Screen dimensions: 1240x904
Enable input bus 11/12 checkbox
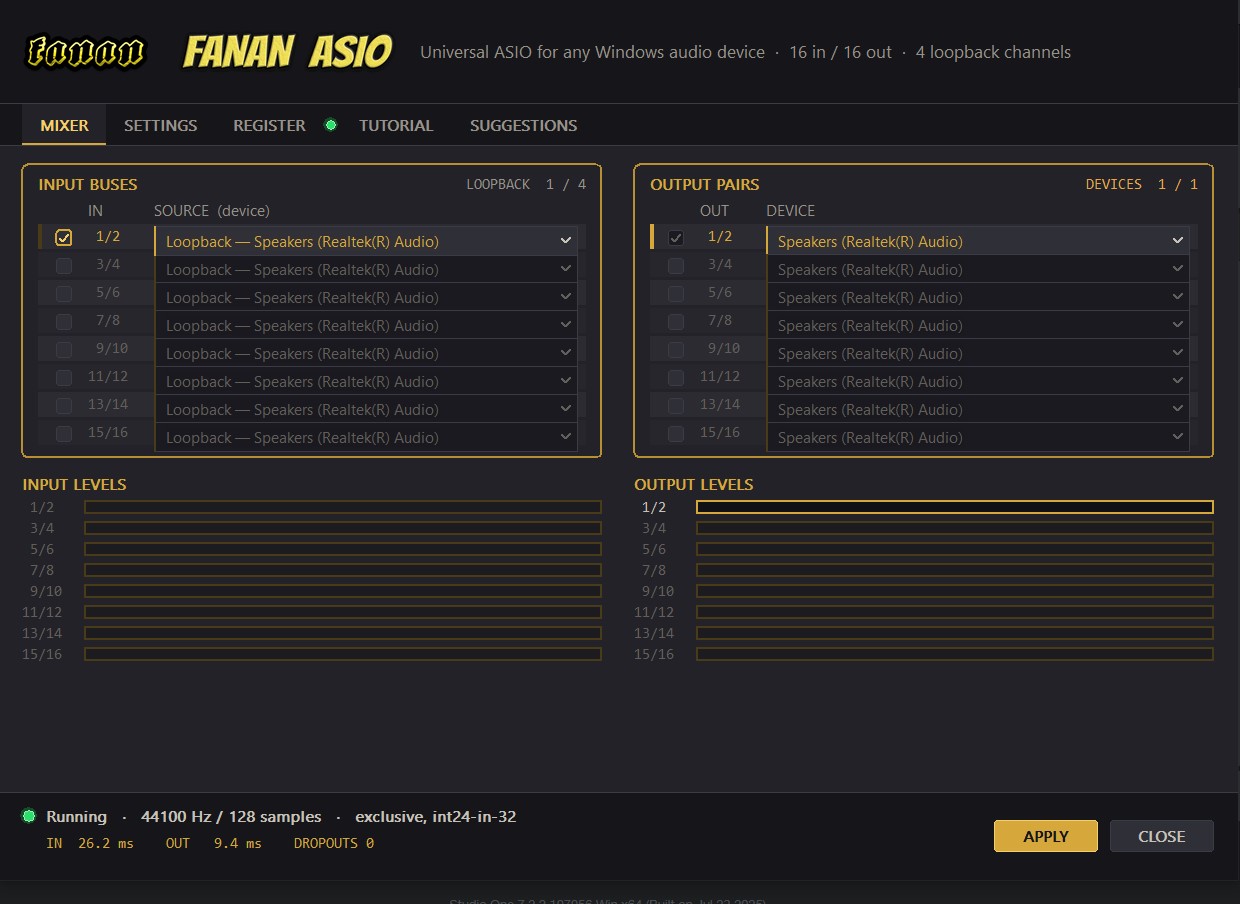64,378
